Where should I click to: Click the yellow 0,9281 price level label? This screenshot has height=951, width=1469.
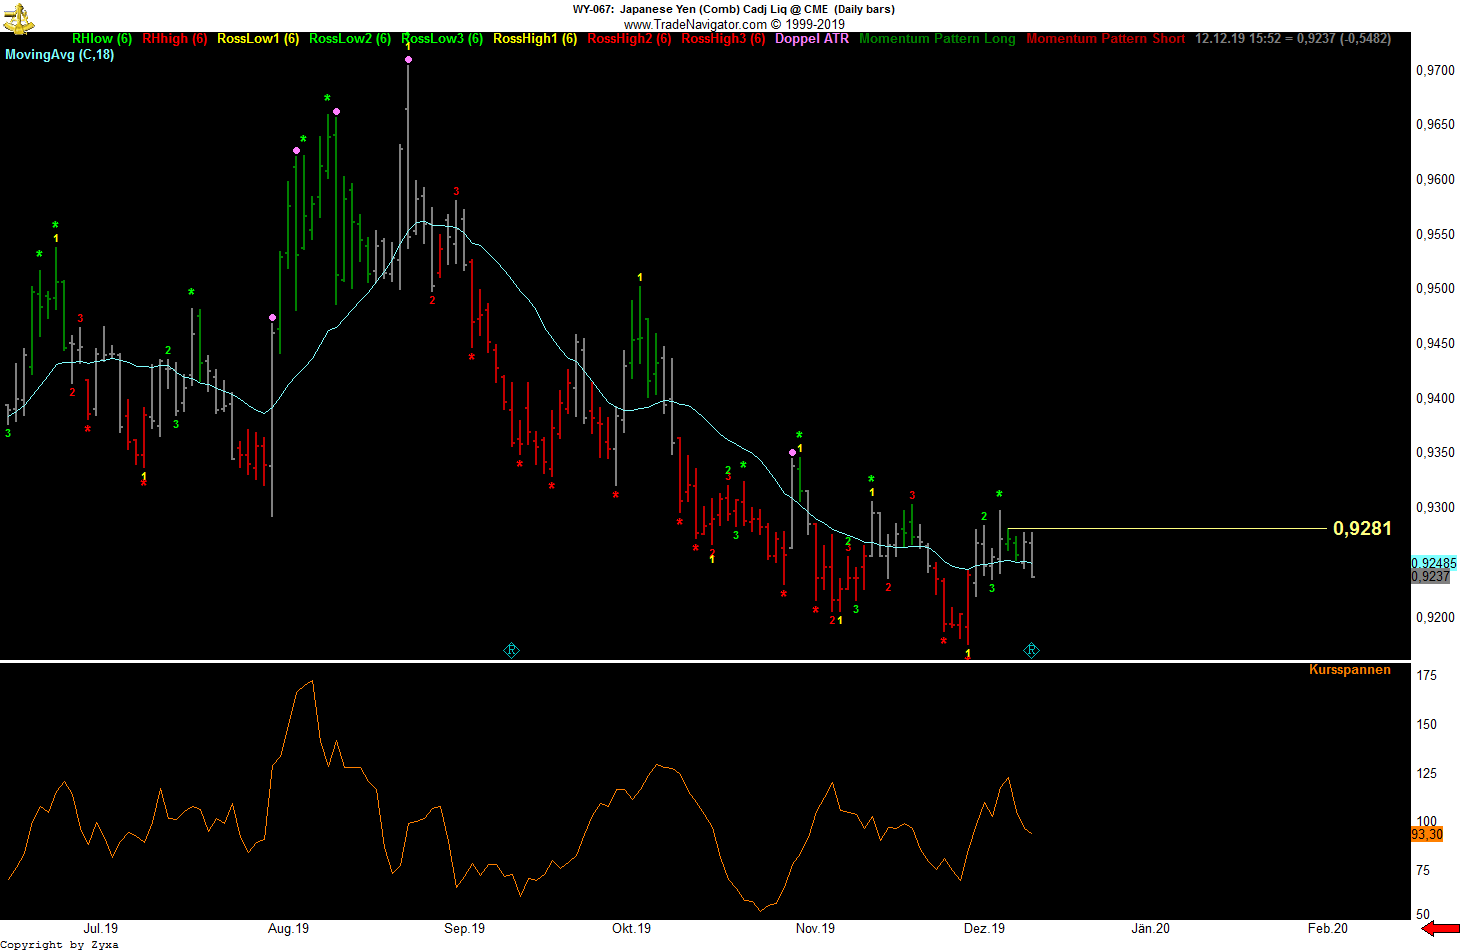(x=1362, y=529)
